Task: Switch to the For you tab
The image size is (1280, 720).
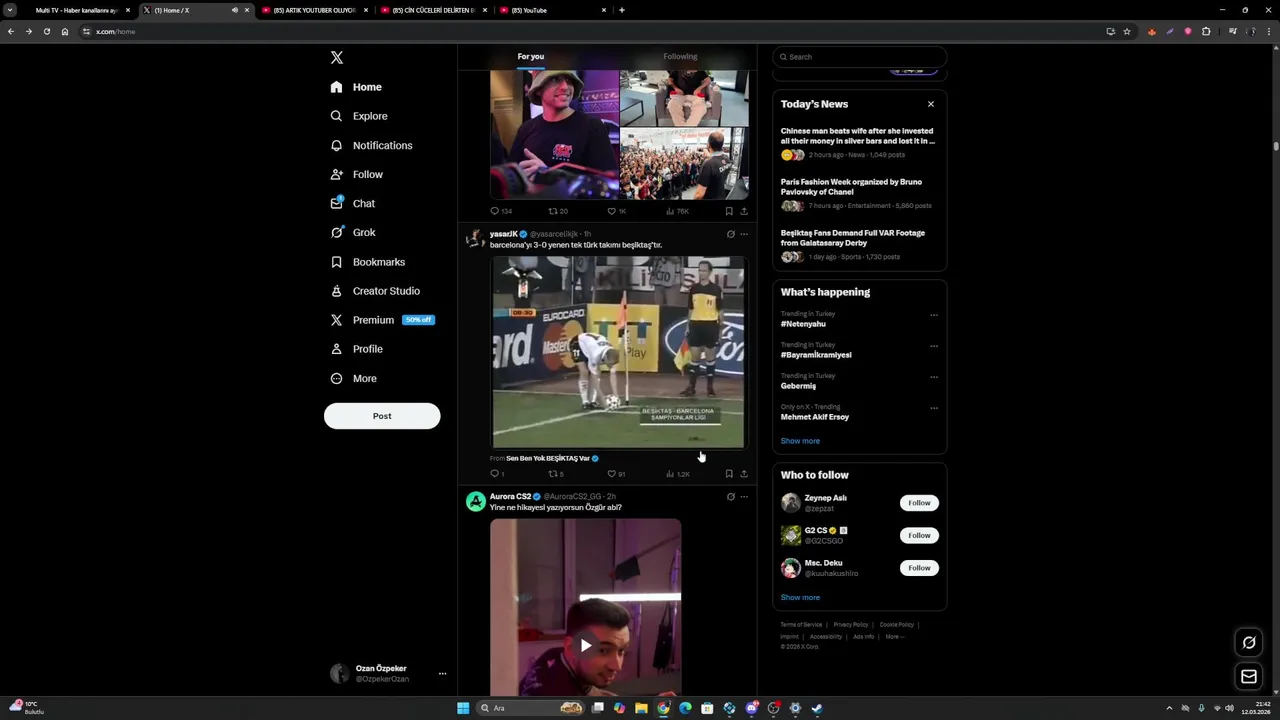Action: 531,57
